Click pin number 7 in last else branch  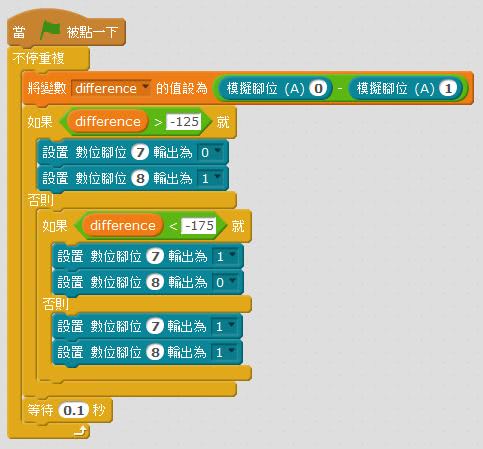(155, 327)
